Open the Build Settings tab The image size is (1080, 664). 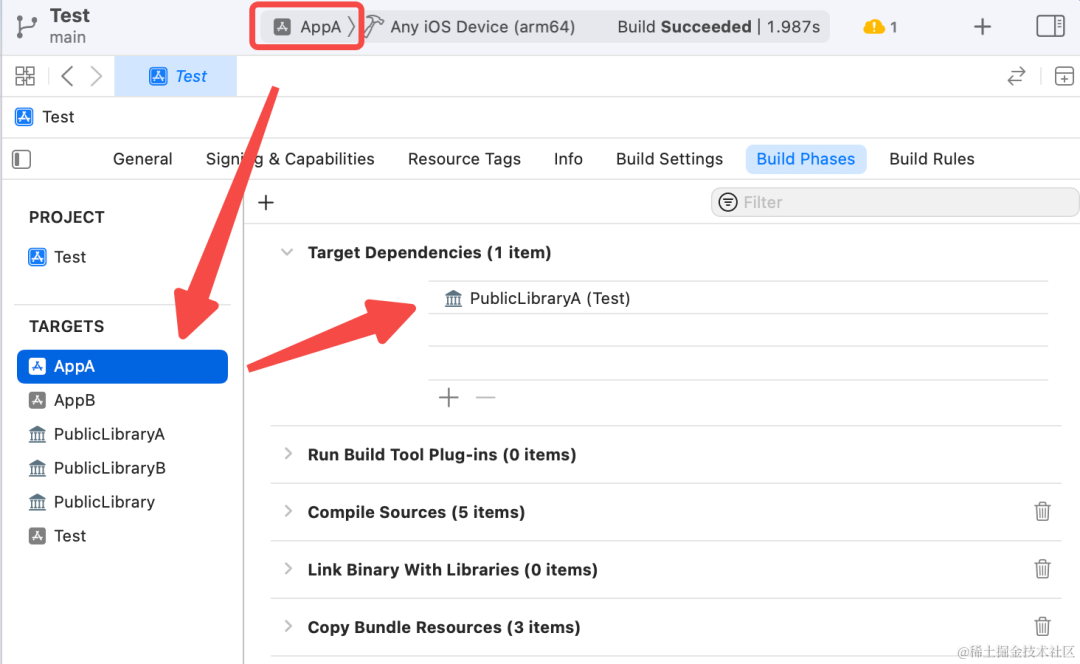[x=669, y=159]
